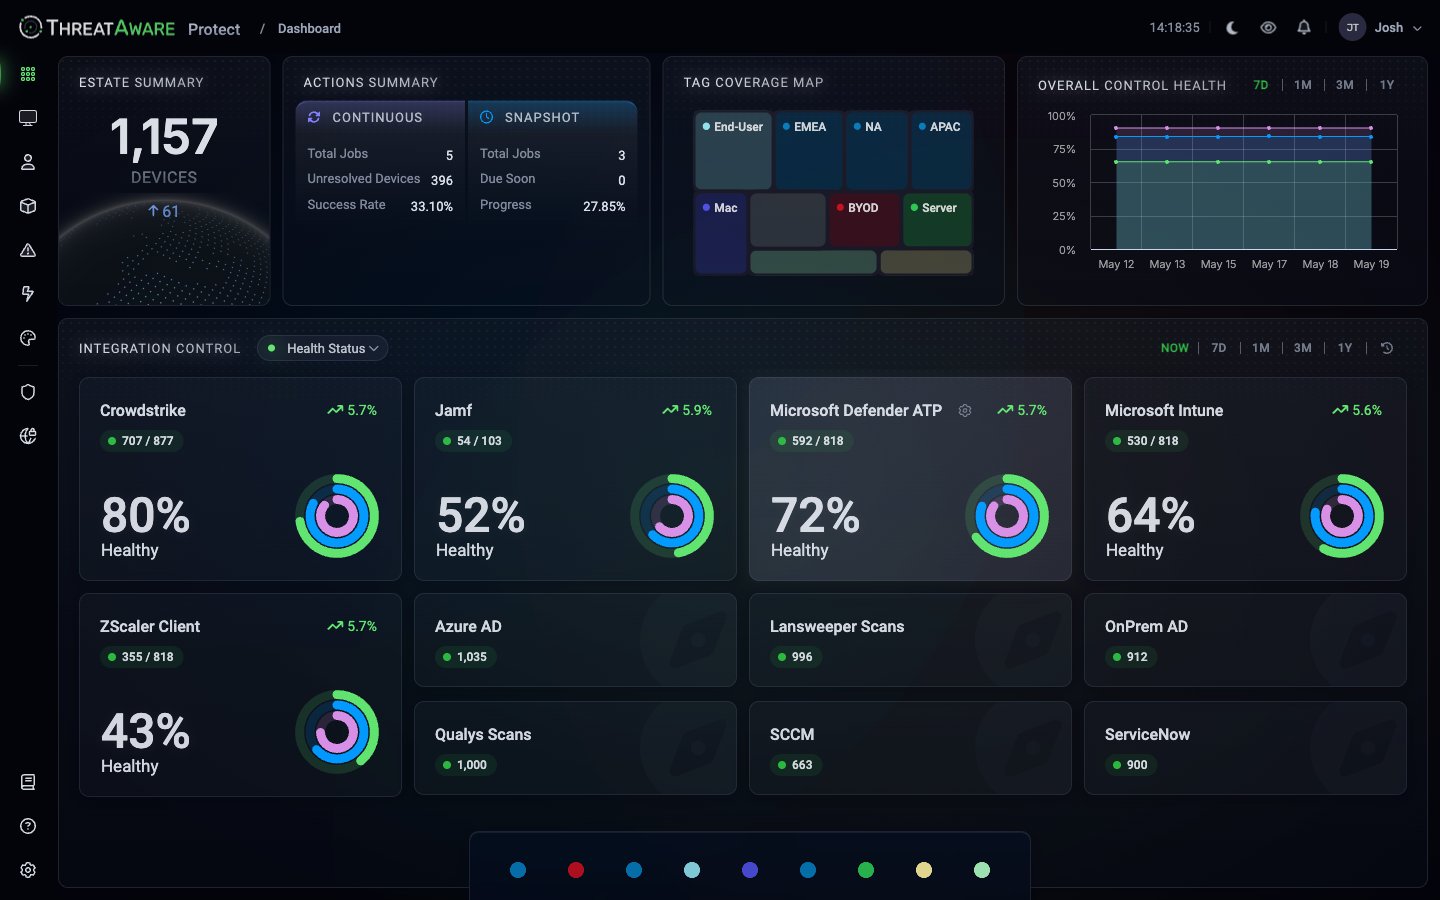
Task: Click the Continuous sync arrows icon
Action: tap(314, 117)
